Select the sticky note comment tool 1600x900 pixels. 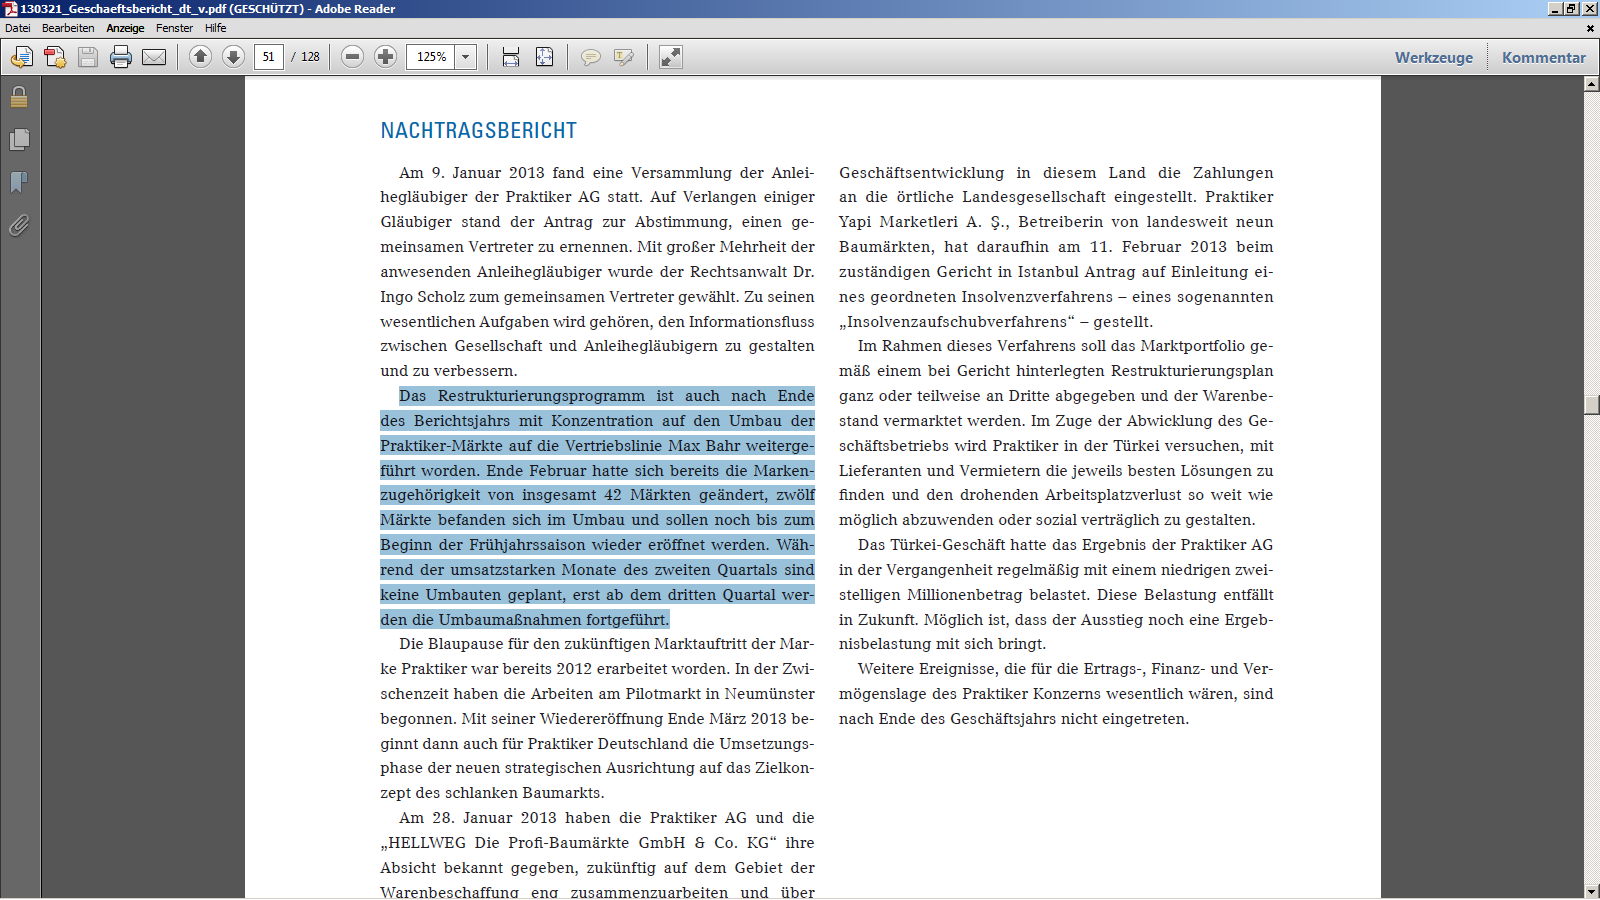(x=591, y=57)
